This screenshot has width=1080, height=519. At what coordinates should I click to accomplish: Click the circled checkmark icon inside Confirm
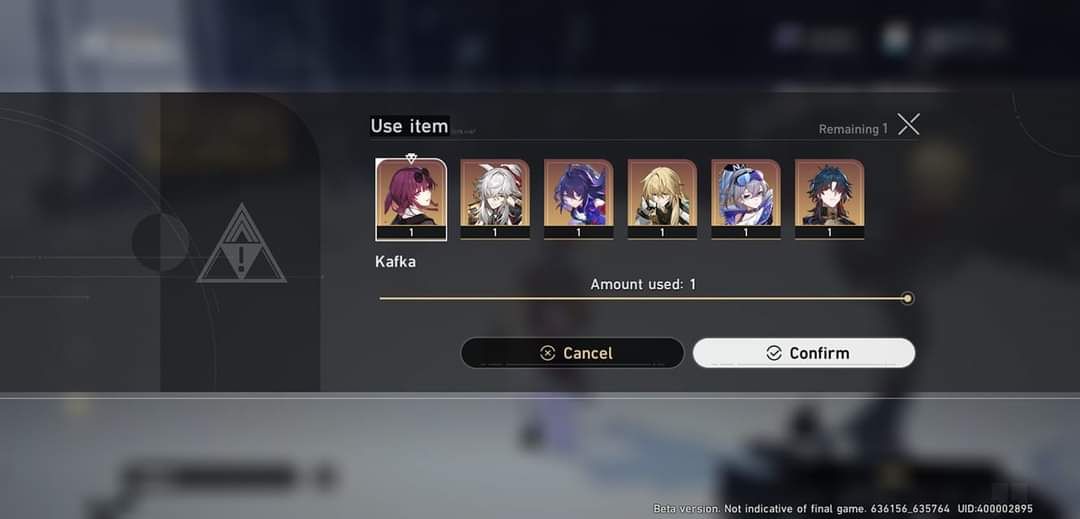(x=773, y=353)
